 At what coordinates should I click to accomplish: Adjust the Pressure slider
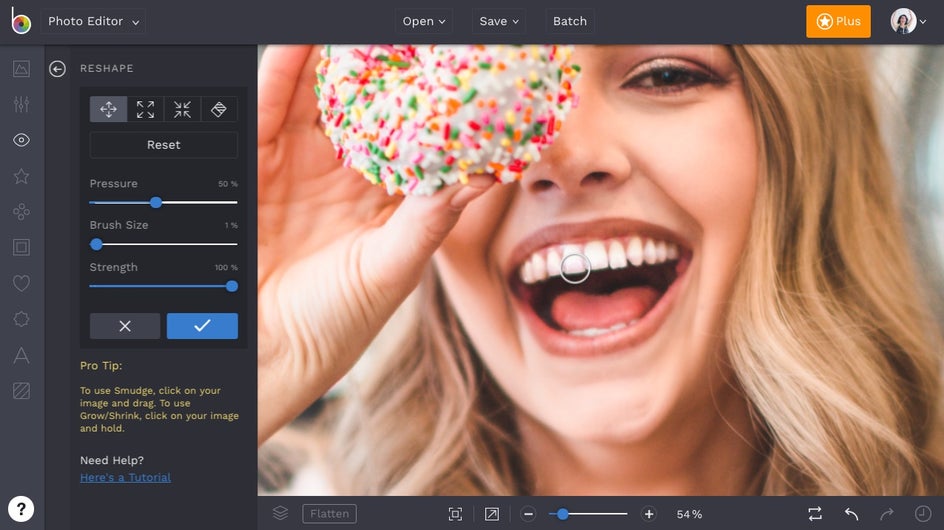[x=156, y=202]
